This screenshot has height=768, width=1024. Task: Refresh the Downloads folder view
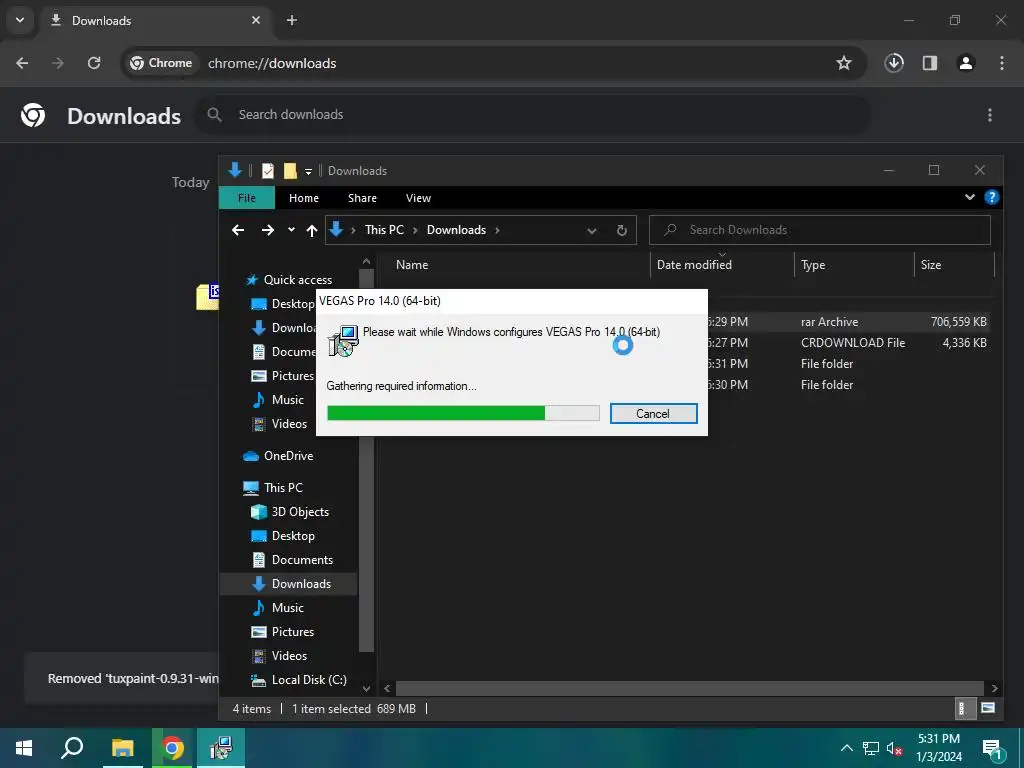tap(622, 231)
